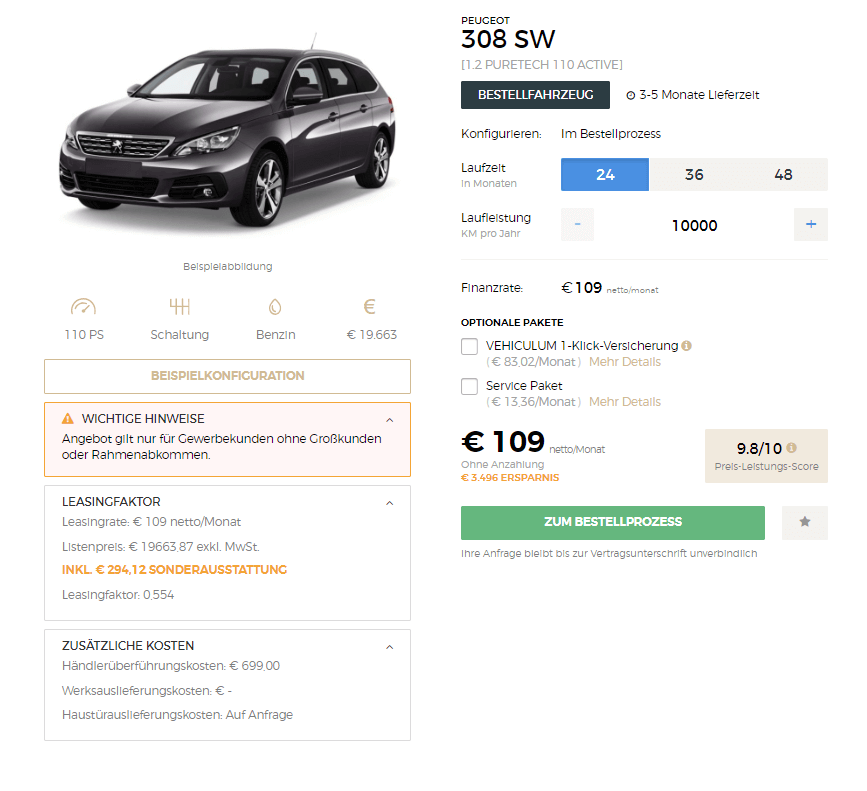Screen dimensions: 867x791
Task: Open info icon beside VEHICULUM 1-Klick-Versicherung
Action: pyautogui.click(x=687, y=345)
